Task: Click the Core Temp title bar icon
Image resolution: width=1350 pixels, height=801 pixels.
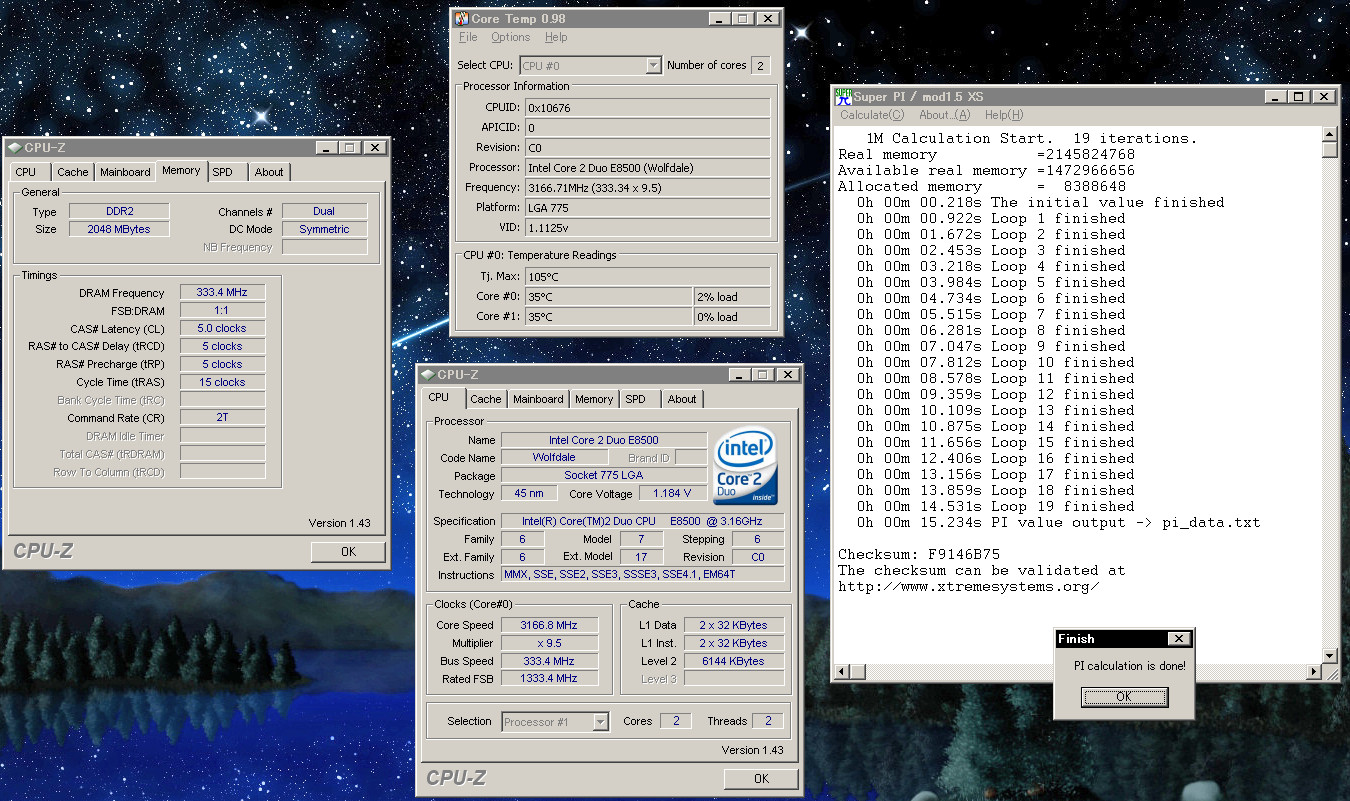Action: click(x=461, y=18)
